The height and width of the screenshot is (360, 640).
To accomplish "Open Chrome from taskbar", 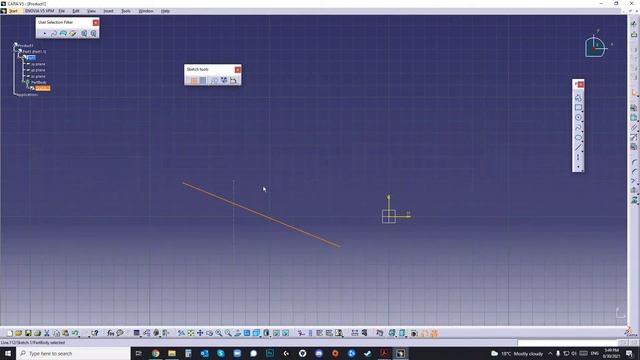I will click(156, 353).
